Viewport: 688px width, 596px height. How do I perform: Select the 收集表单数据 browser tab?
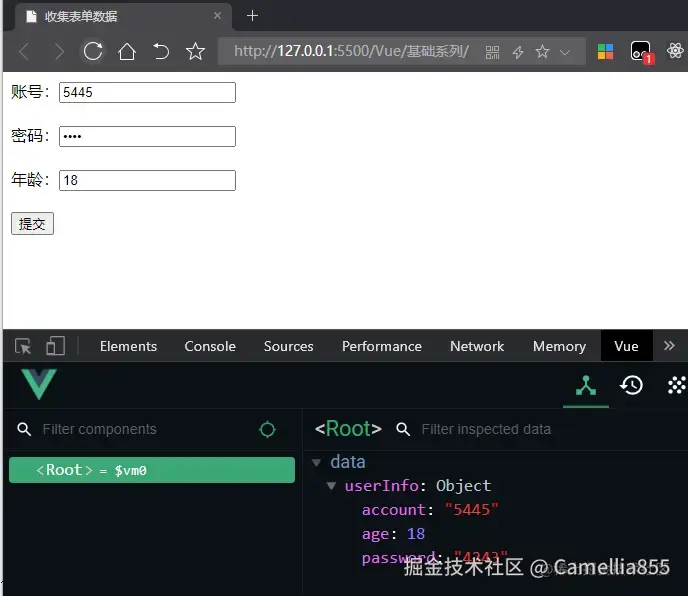(x=123, y=17)
